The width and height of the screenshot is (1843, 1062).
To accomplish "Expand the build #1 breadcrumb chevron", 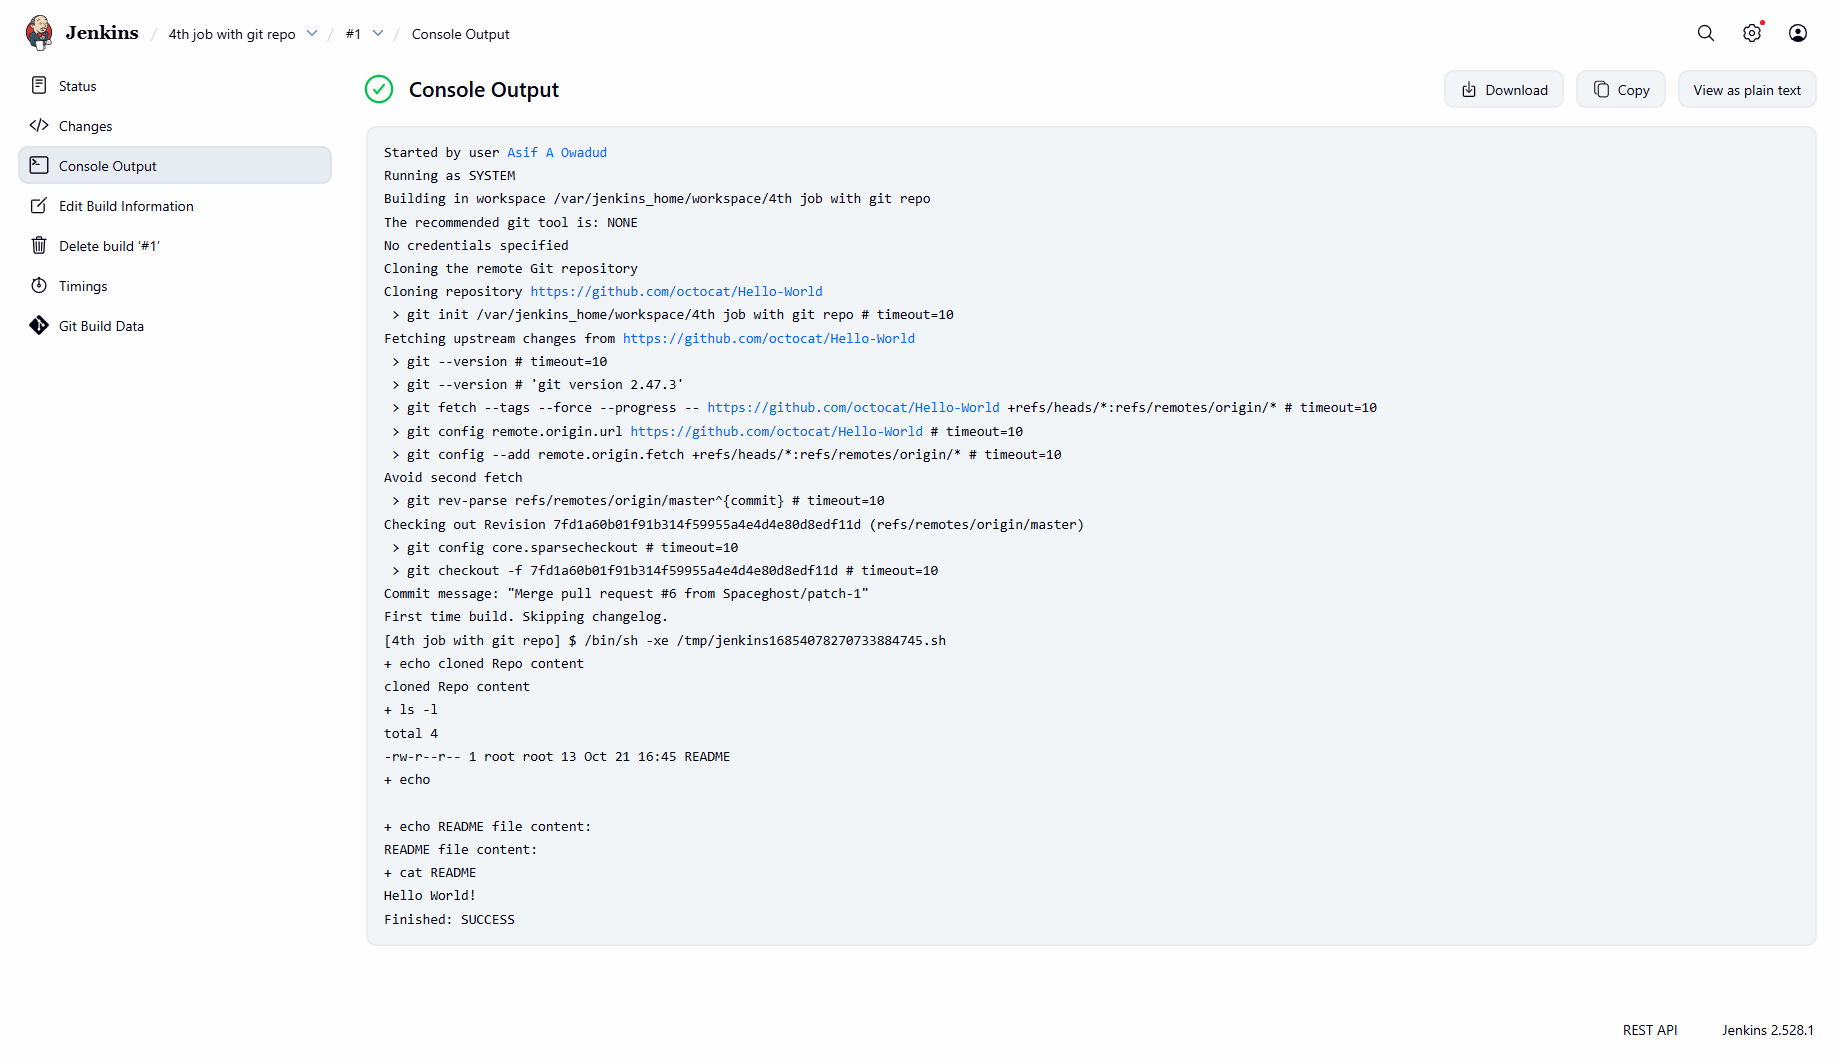I will click(x=378, y=33).
